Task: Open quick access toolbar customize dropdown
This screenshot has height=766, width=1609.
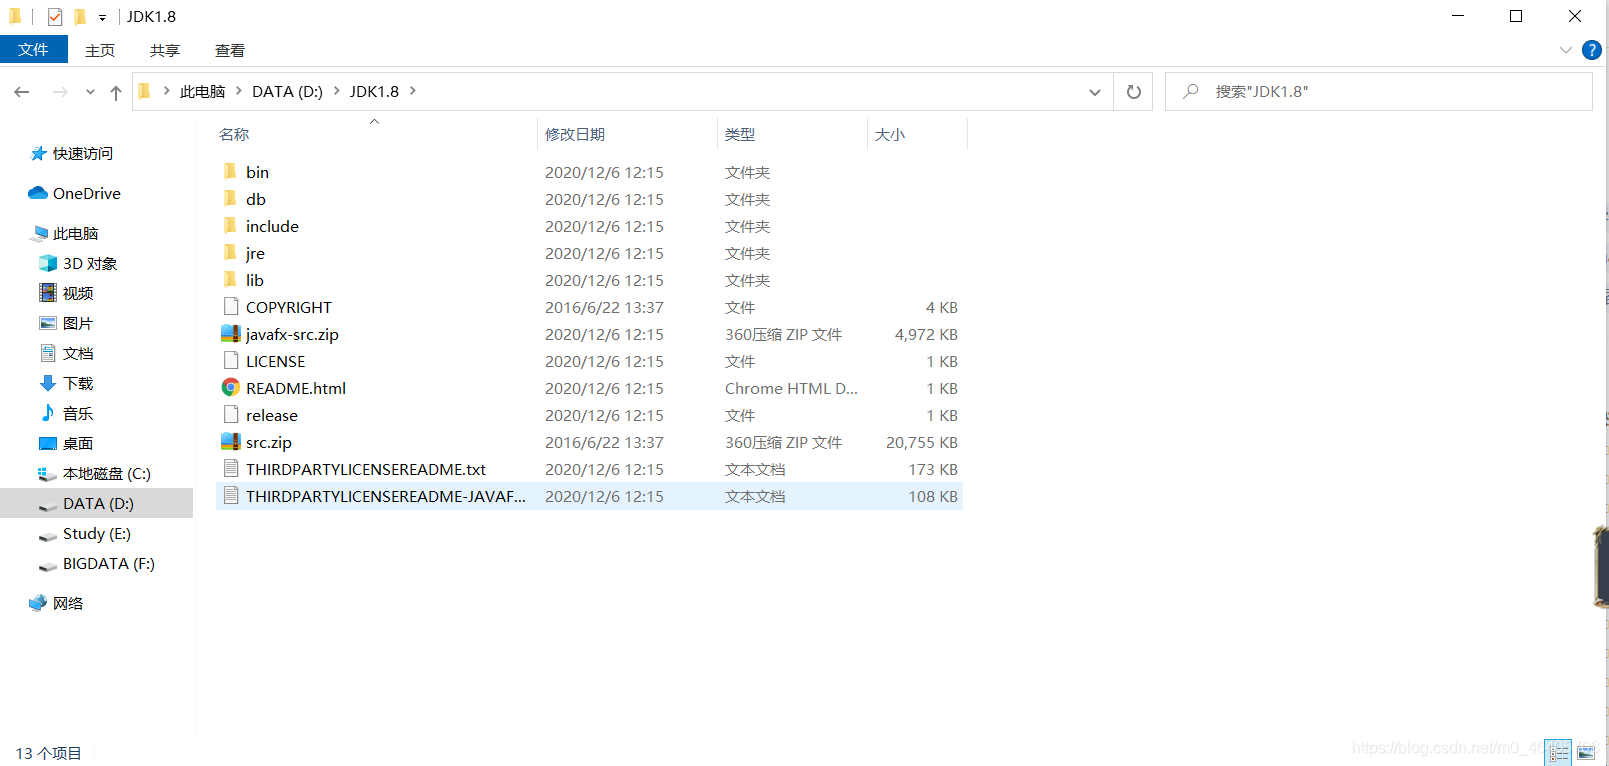Action: (102, 17)
